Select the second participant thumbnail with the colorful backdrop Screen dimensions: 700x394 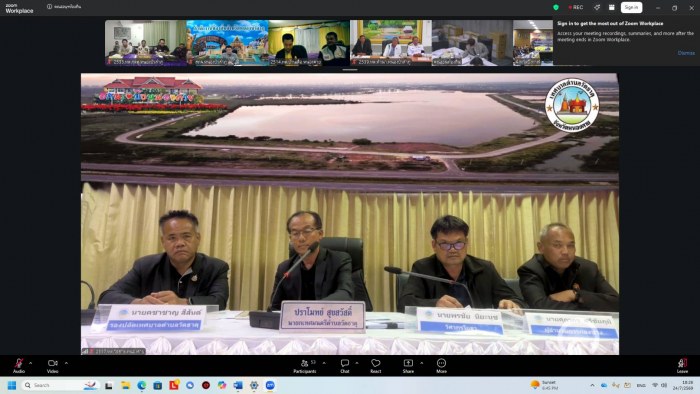tap(228, 43)
